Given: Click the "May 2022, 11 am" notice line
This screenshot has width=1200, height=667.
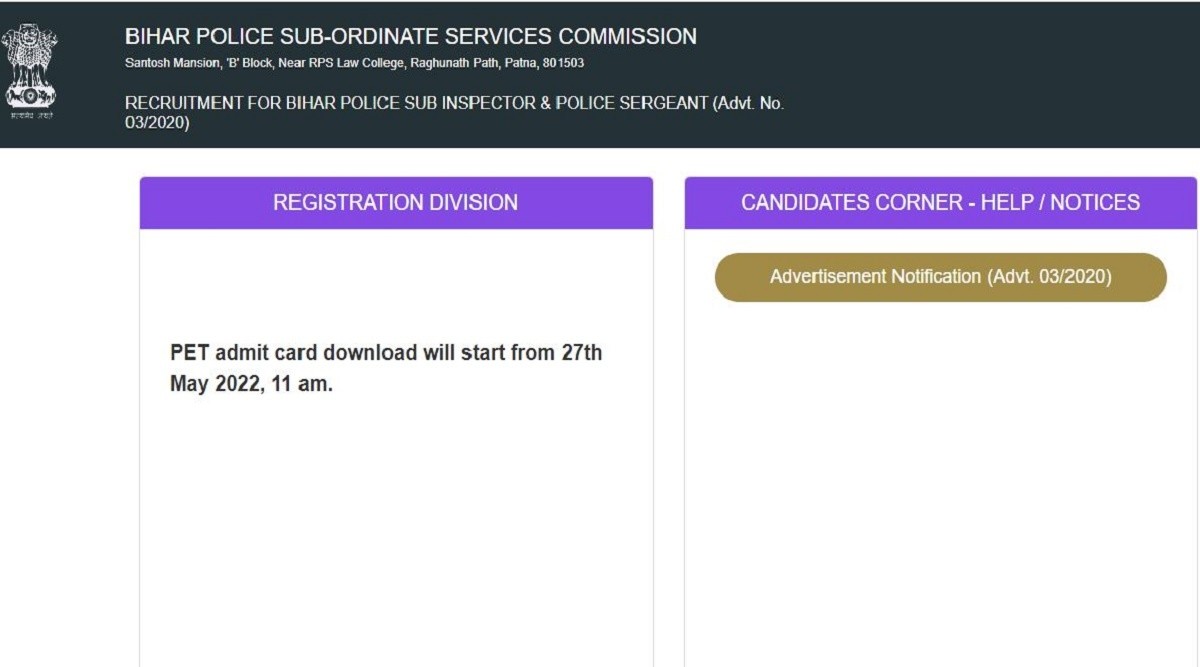Looking at the screenshot, I should pos(251,384).
